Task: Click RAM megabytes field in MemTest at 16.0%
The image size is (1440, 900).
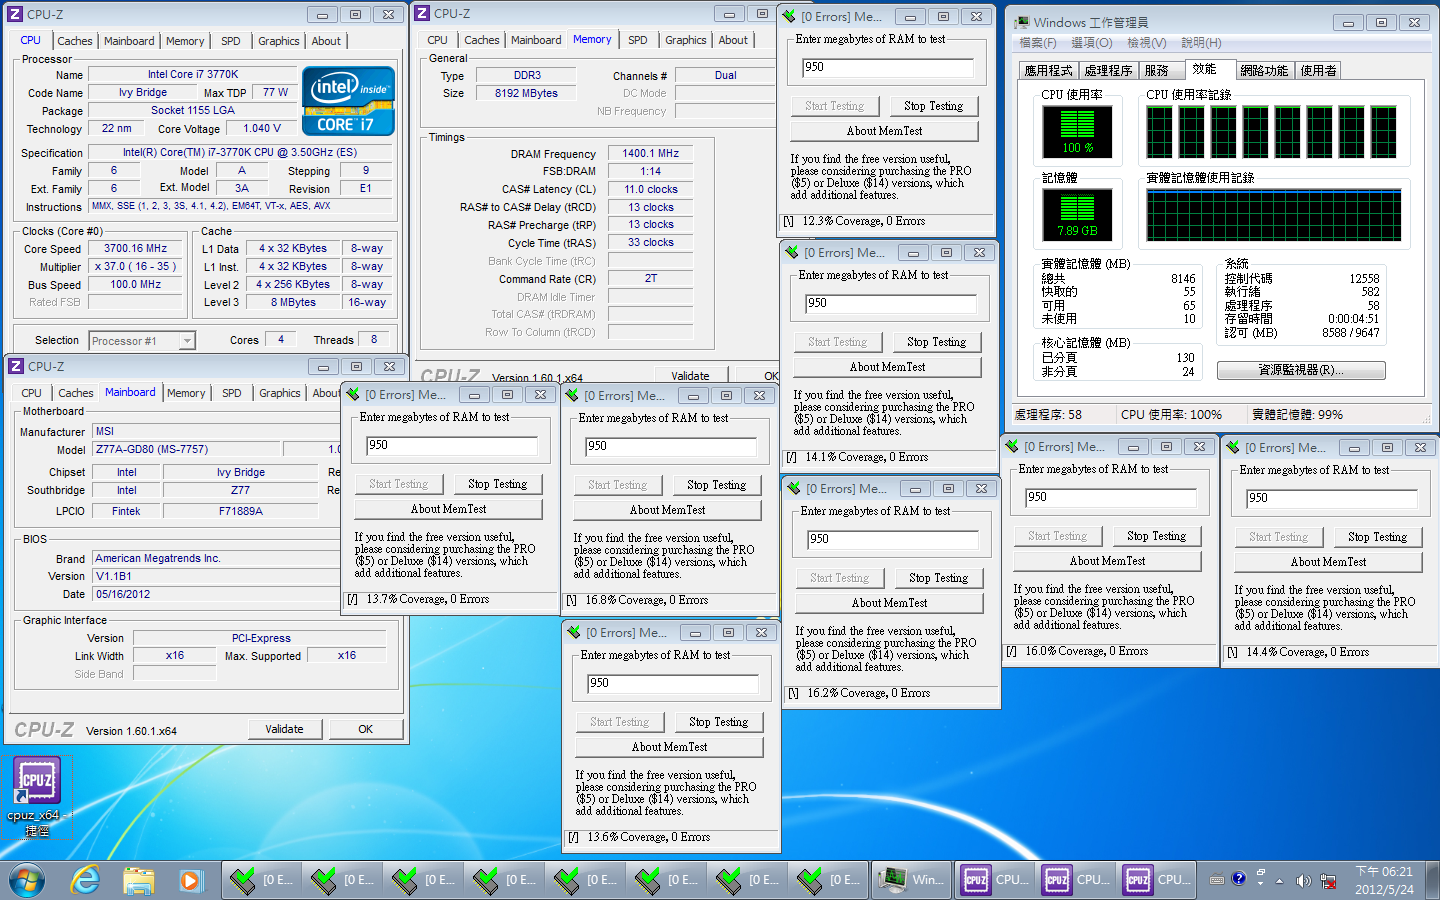Action: tap(1111, 497)
